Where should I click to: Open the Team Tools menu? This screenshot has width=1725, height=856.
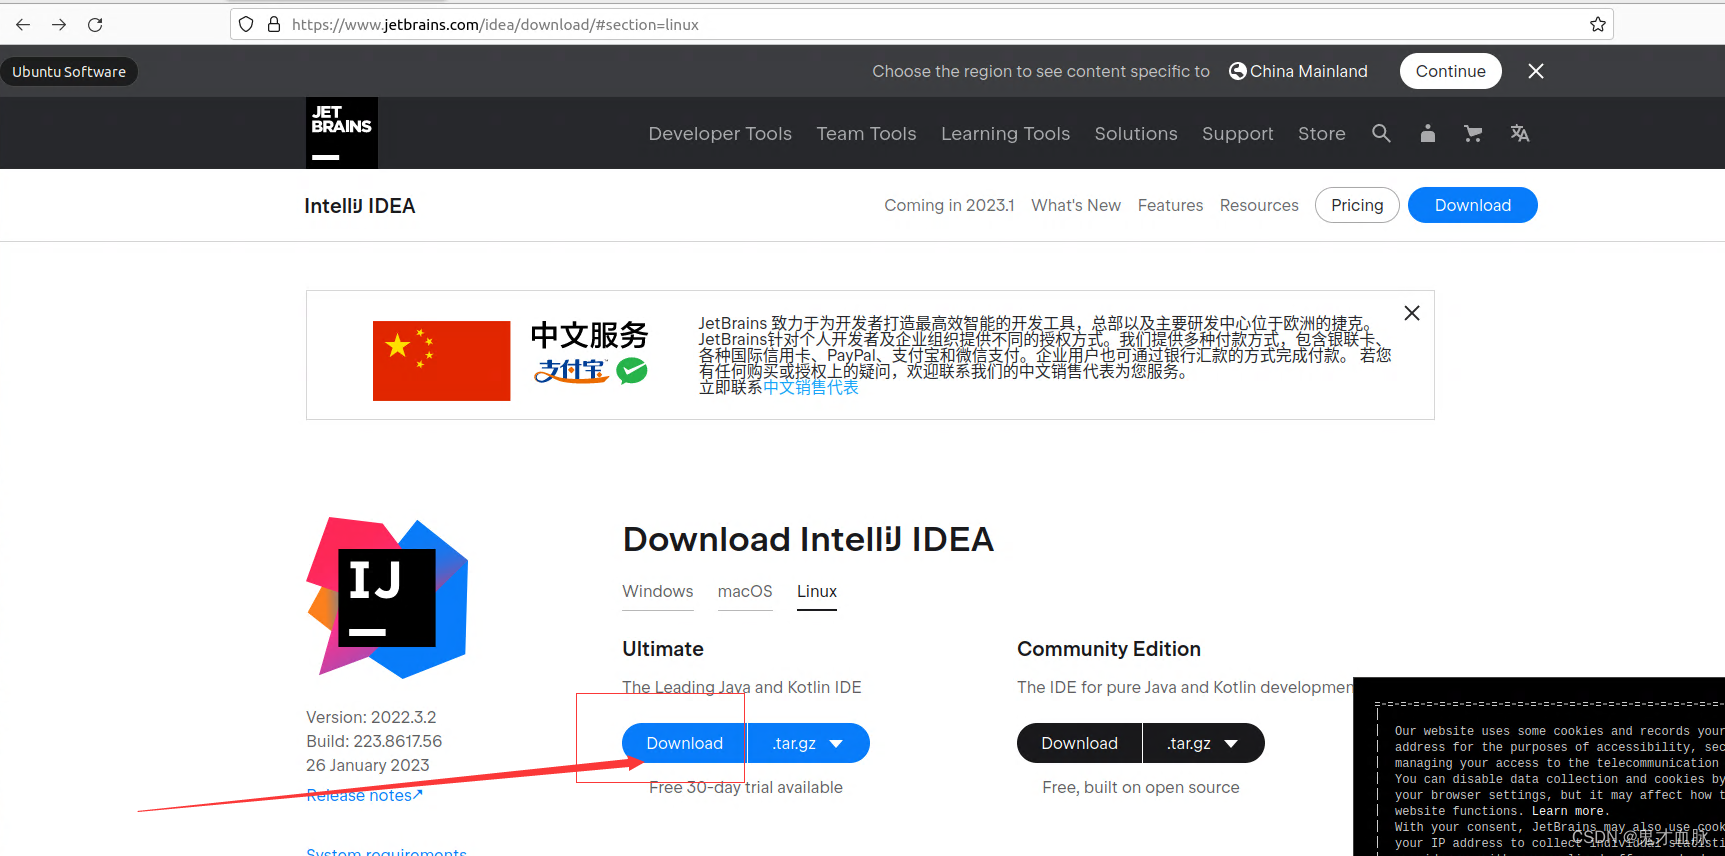click(866, 133)
